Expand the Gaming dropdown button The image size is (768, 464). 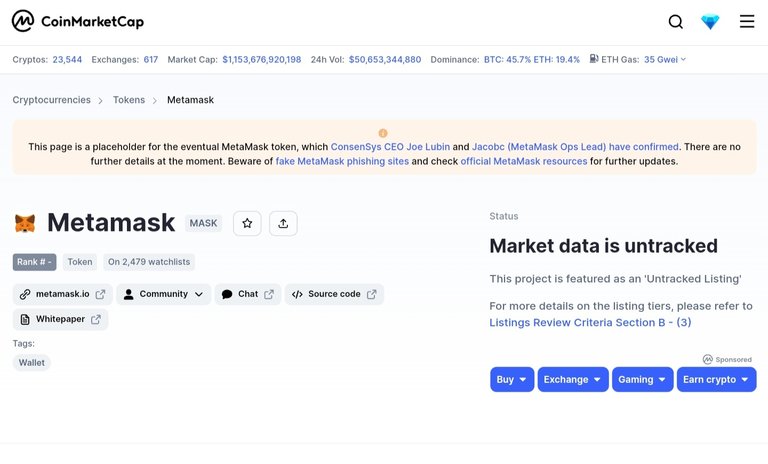pos(642,380)
